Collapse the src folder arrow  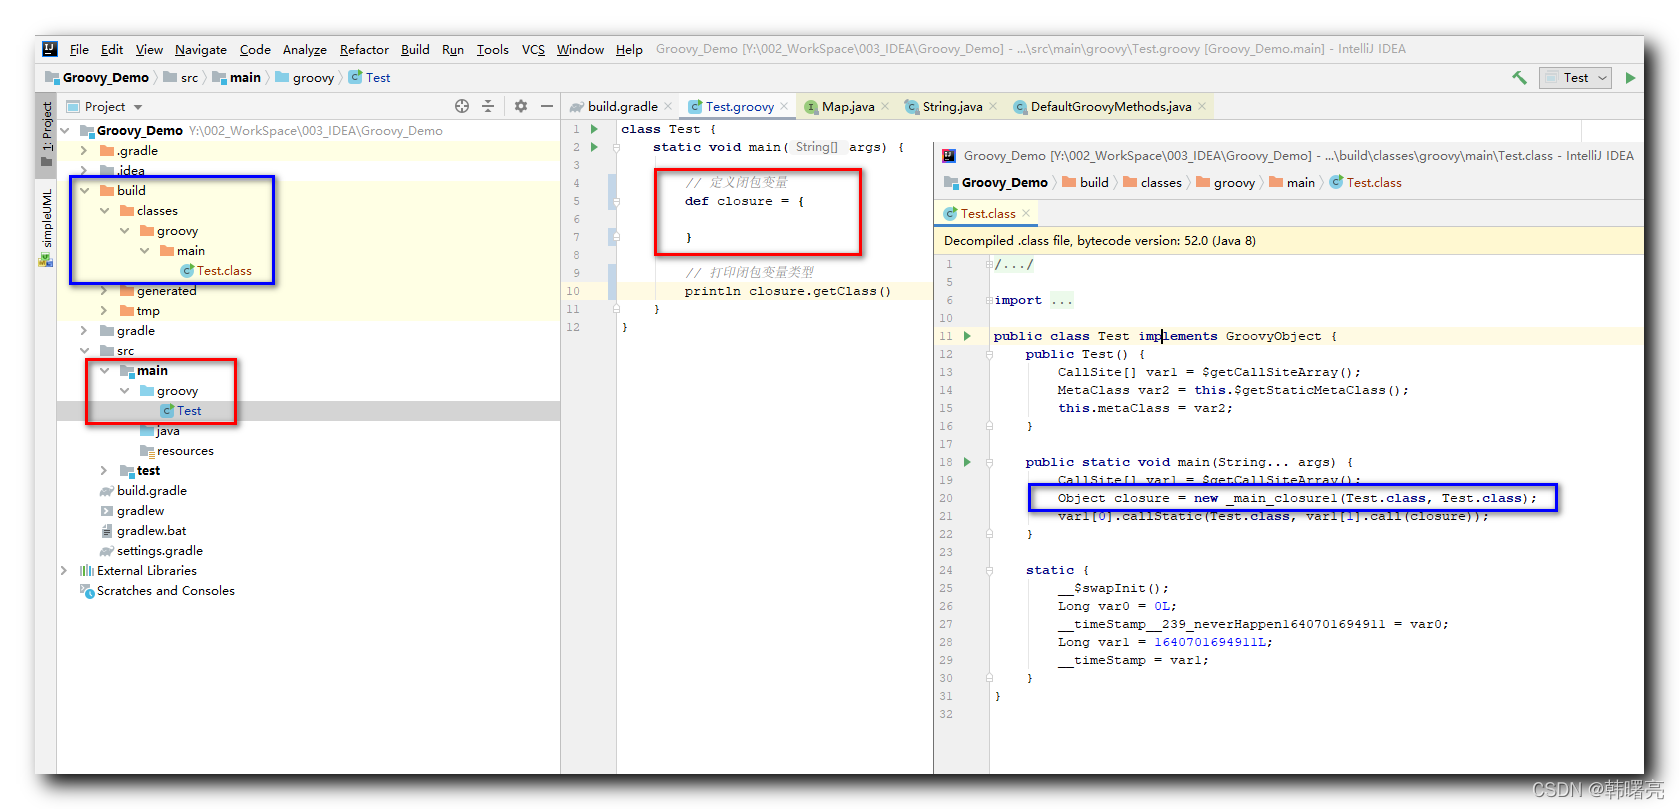point(84,351)
